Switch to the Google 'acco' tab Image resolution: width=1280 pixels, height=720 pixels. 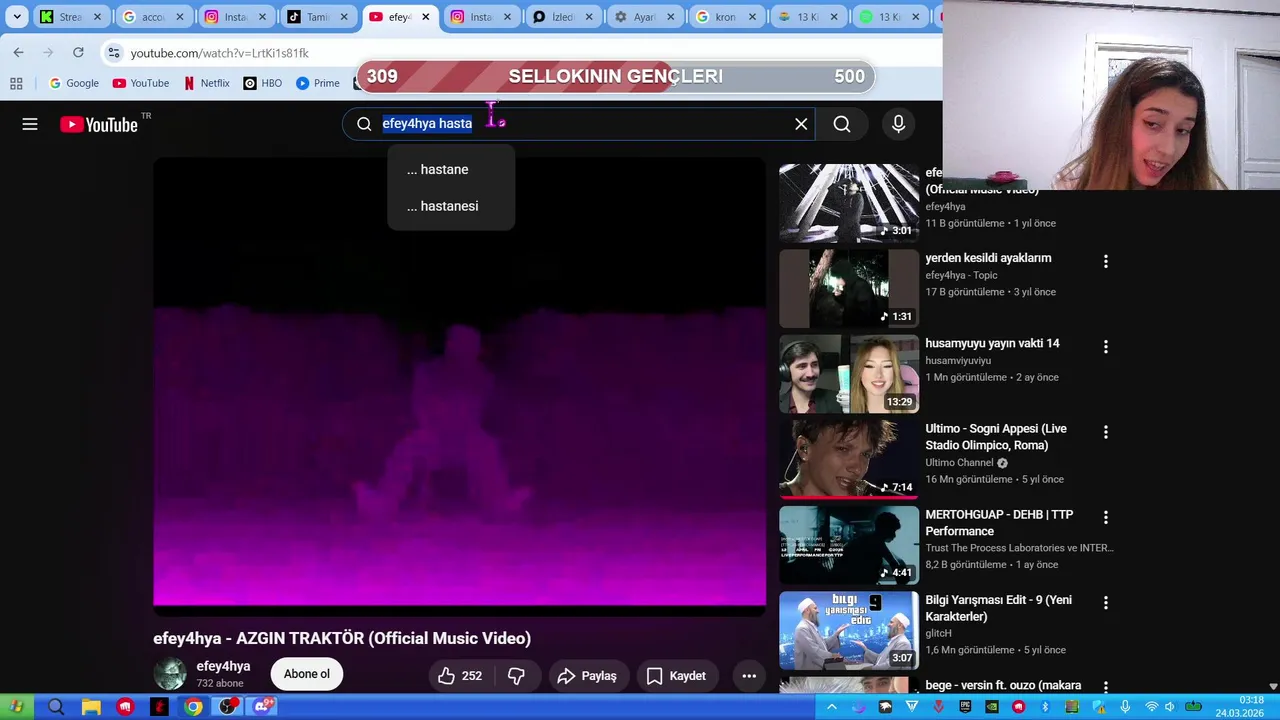[x=152, y=17]
